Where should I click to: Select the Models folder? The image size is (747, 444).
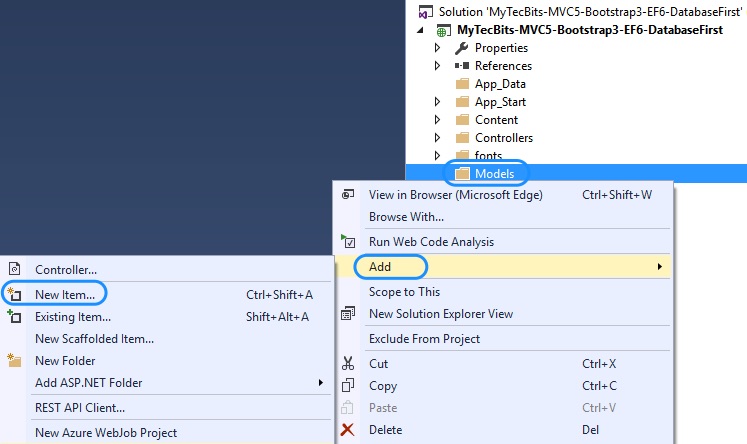(x=495, y=174)
